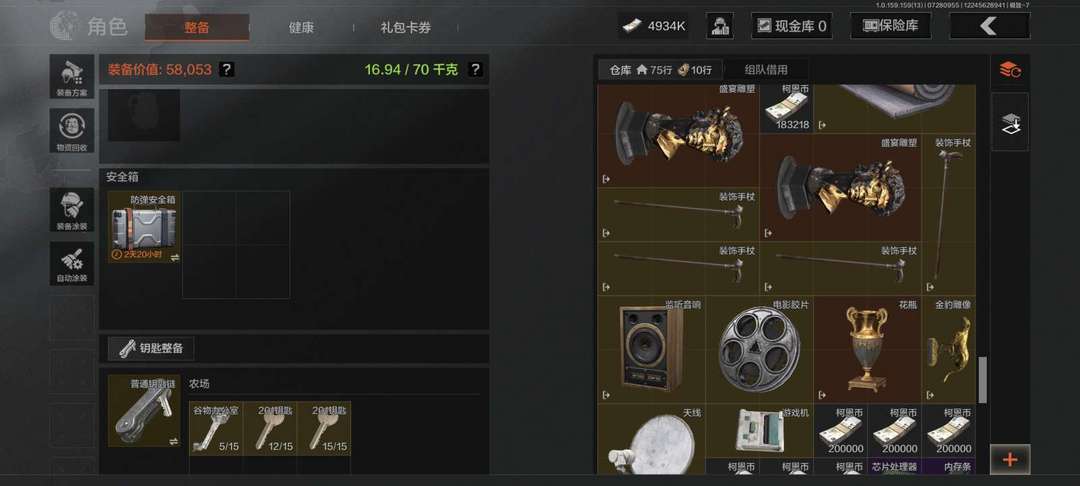Toggle the swap arrows on 防弹安全箱
Viewport: 1080px width, 486px height.
click(x=175, y=257)
